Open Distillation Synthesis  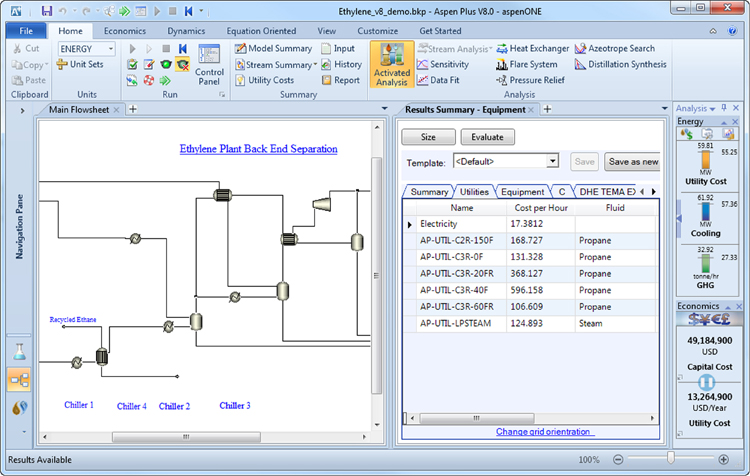pyautogui.click(x=621, y=64)
